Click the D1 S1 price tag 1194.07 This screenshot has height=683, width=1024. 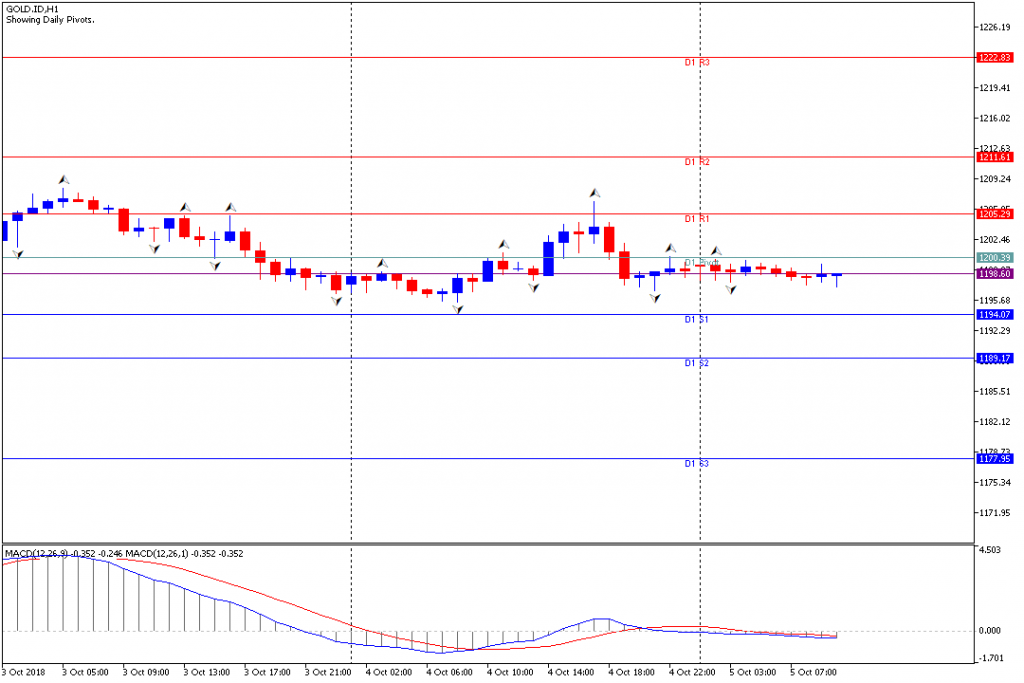coord(994,315)
